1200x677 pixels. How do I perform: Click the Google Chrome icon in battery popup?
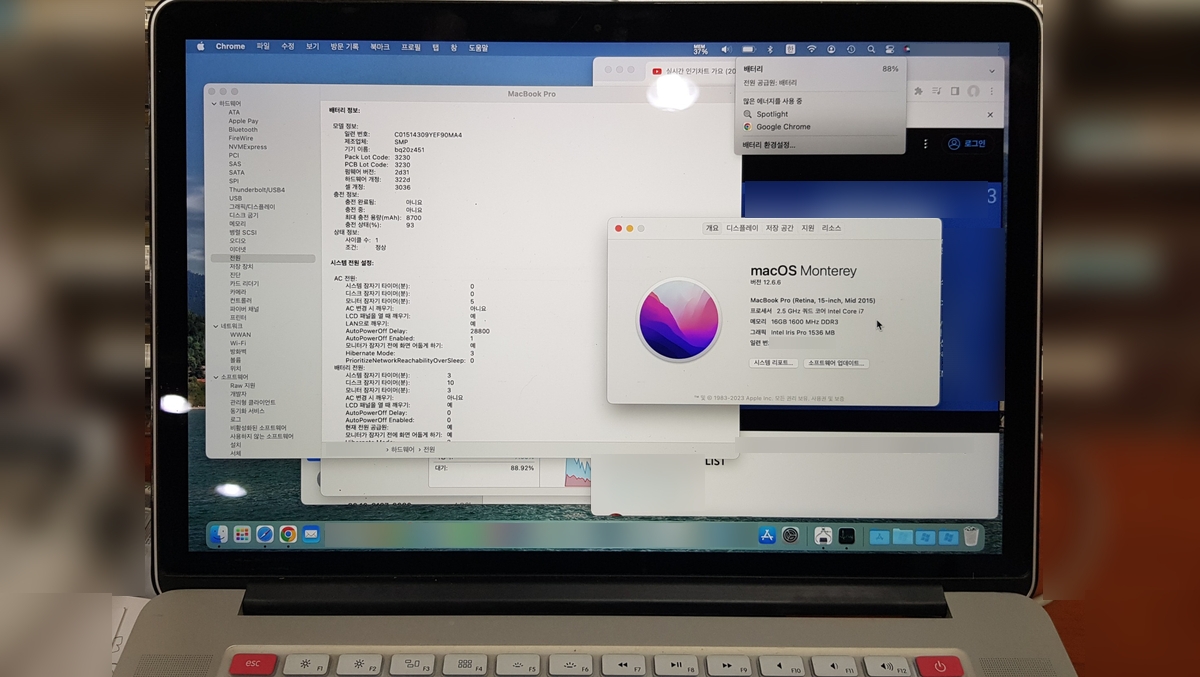click(747, 127)
